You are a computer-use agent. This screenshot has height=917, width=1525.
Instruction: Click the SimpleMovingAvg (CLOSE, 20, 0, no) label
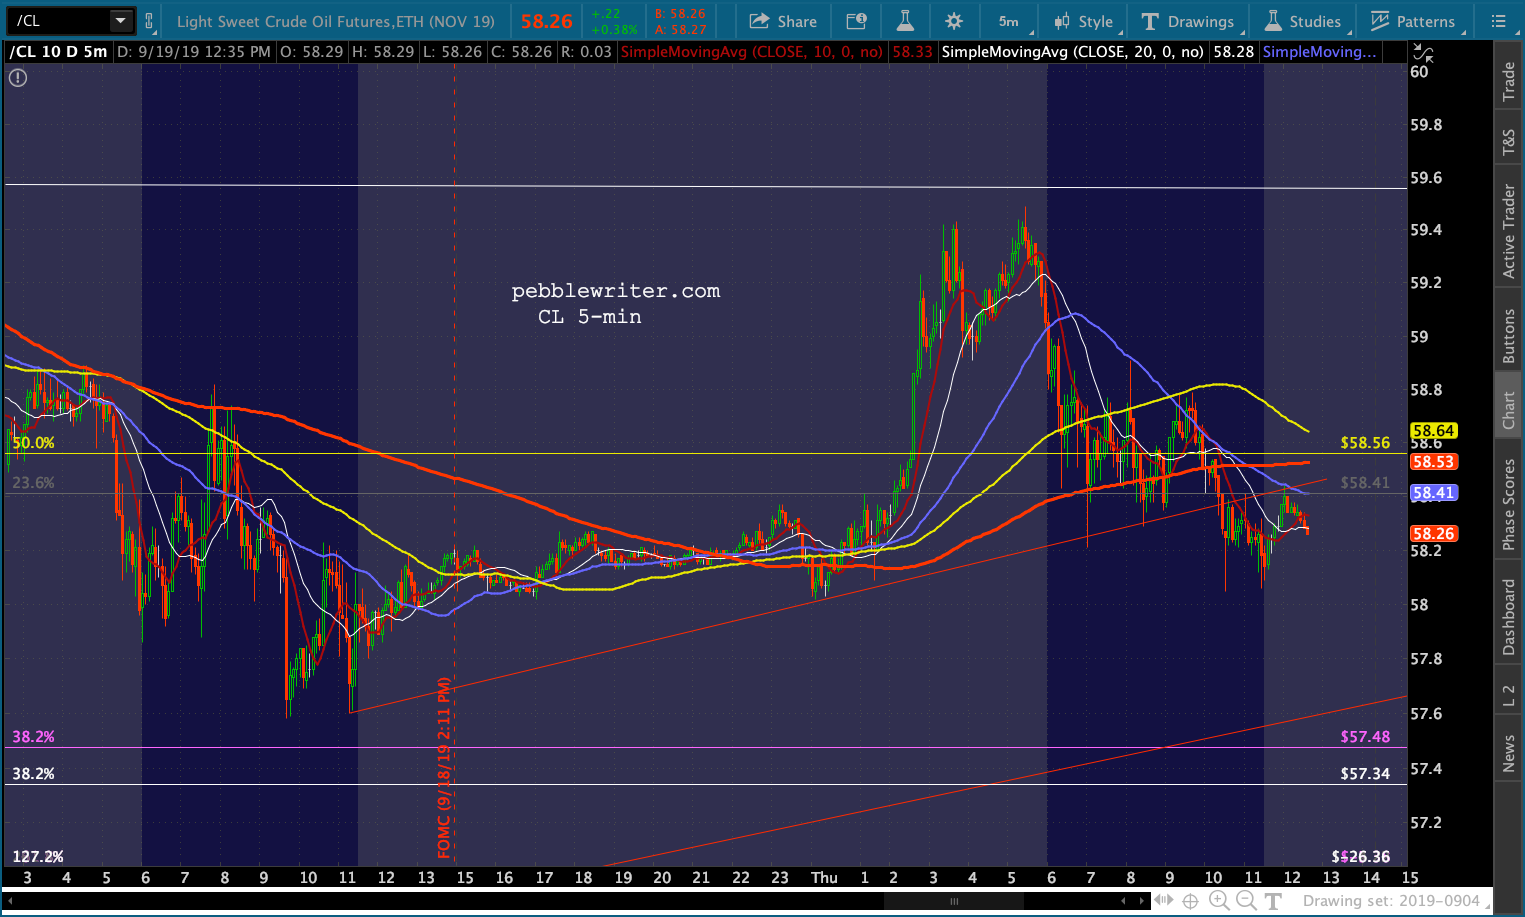(x=1072, y=52)
